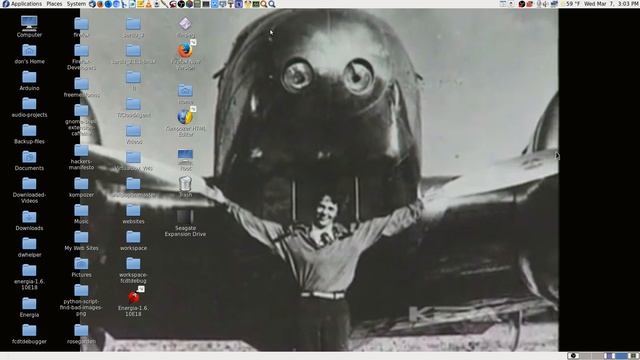Select the My Web Sites folder
Viewport: 640px width, 360px height.
81,241
